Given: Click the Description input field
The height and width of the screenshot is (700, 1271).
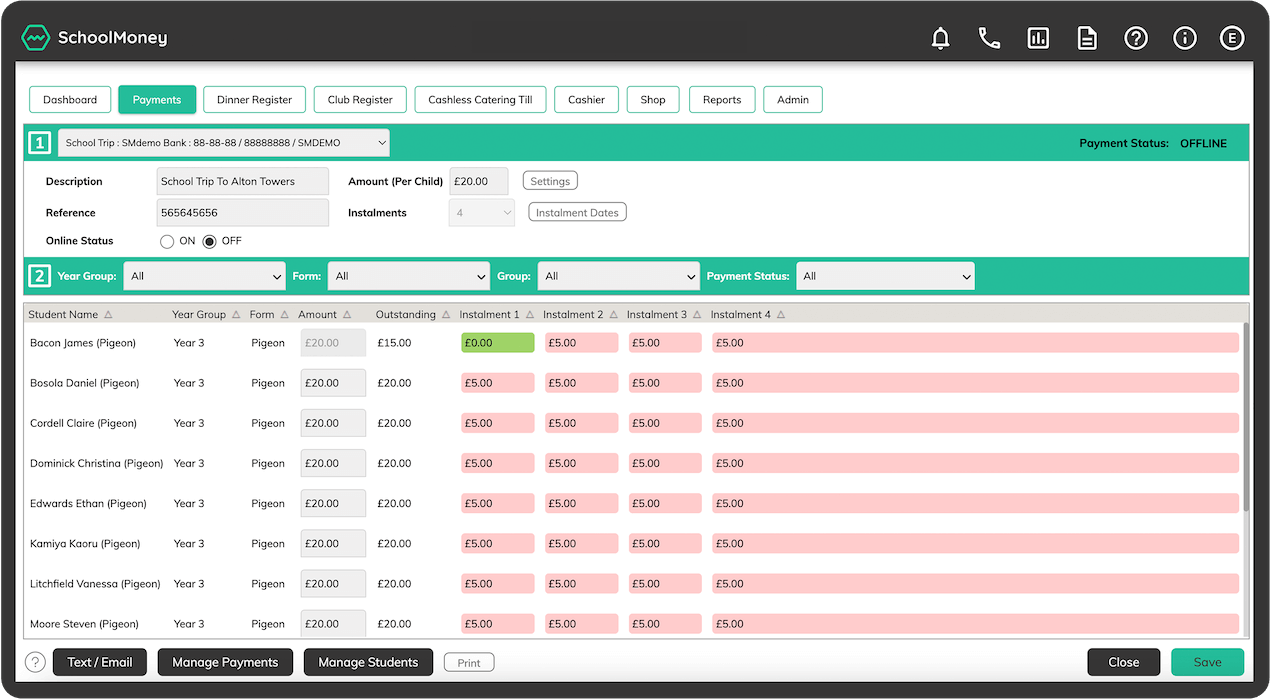Looking at the screenshot, I should [x=243, y=181].
